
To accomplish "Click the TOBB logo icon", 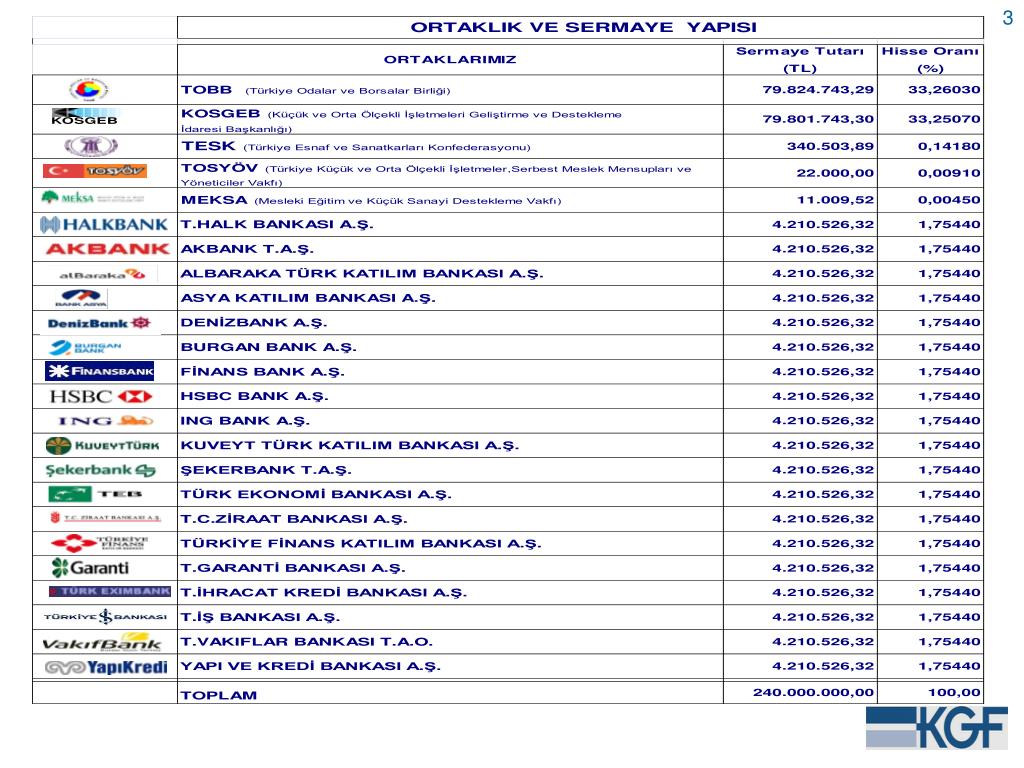I will [x=88, y=89].
